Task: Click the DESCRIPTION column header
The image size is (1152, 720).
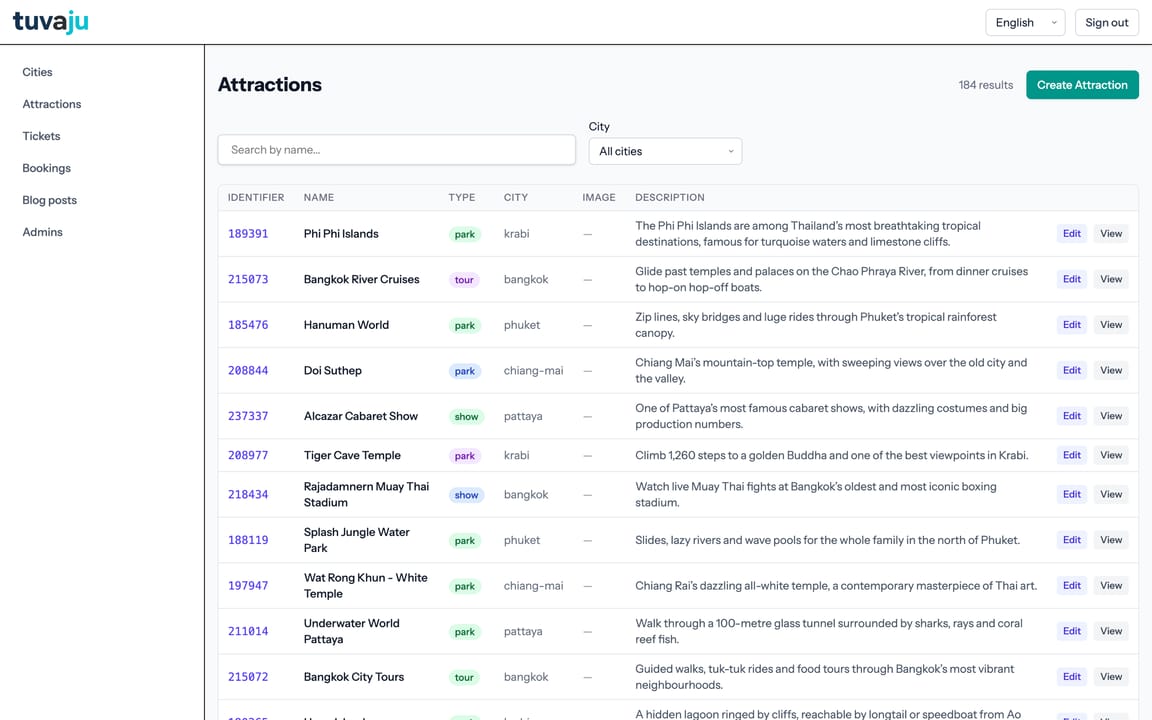Action: pyautogui.click(x=670, y=198)
